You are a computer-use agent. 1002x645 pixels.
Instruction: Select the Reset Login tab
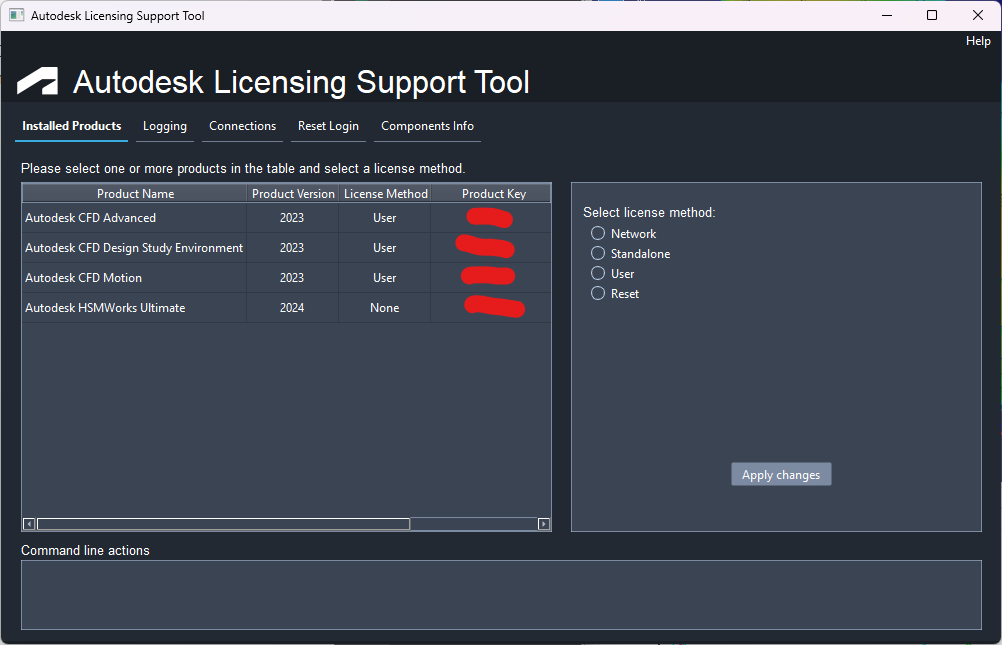328,126
